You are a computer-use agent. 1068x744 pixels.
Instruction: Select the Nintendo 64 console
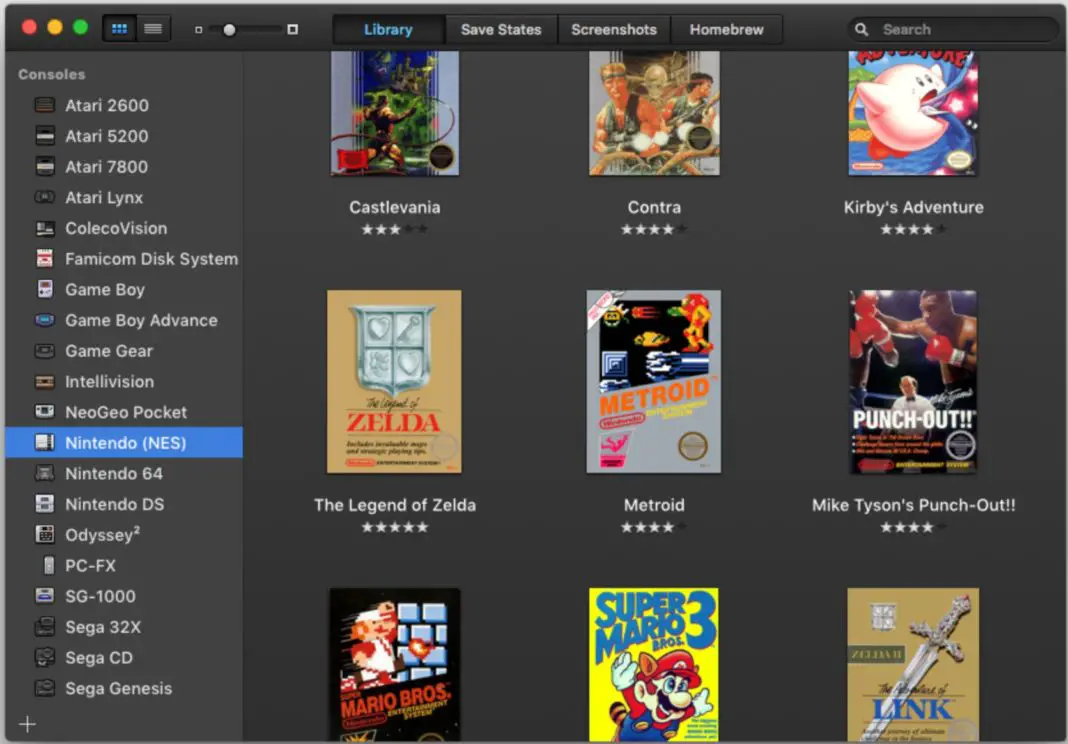point(115,473)
